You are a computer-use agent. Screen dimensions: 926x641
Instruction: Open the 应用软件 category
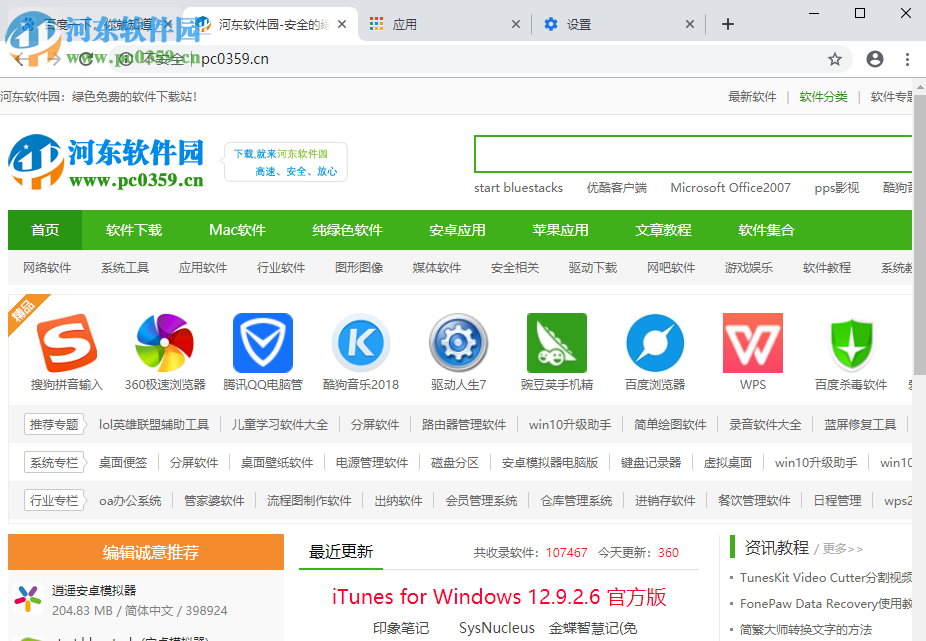click(203, 268)
